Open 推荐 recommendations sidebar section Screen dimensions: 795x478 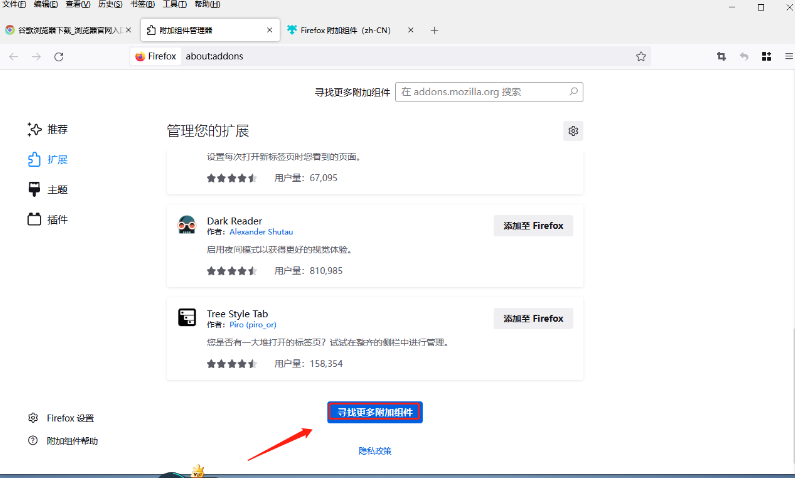click(47, 129)
